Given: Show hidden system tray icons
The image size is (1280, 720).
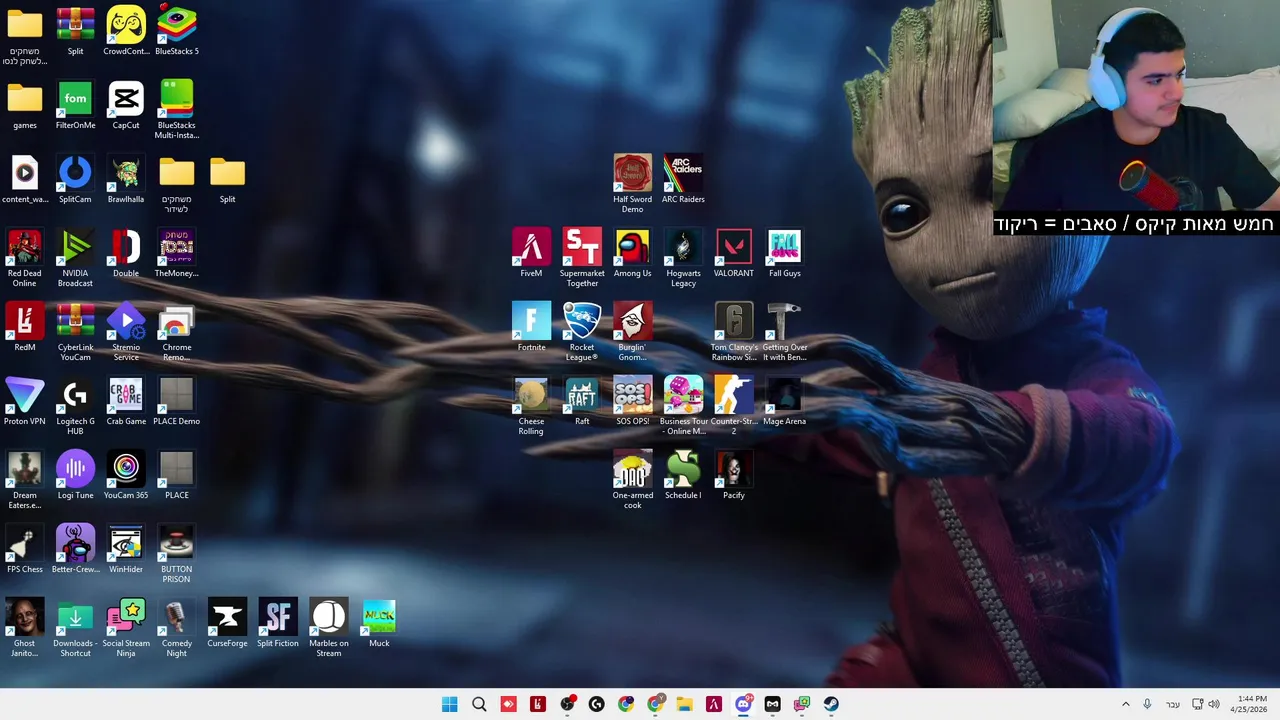Looking at the screenshot, I should click(1125, 704).
